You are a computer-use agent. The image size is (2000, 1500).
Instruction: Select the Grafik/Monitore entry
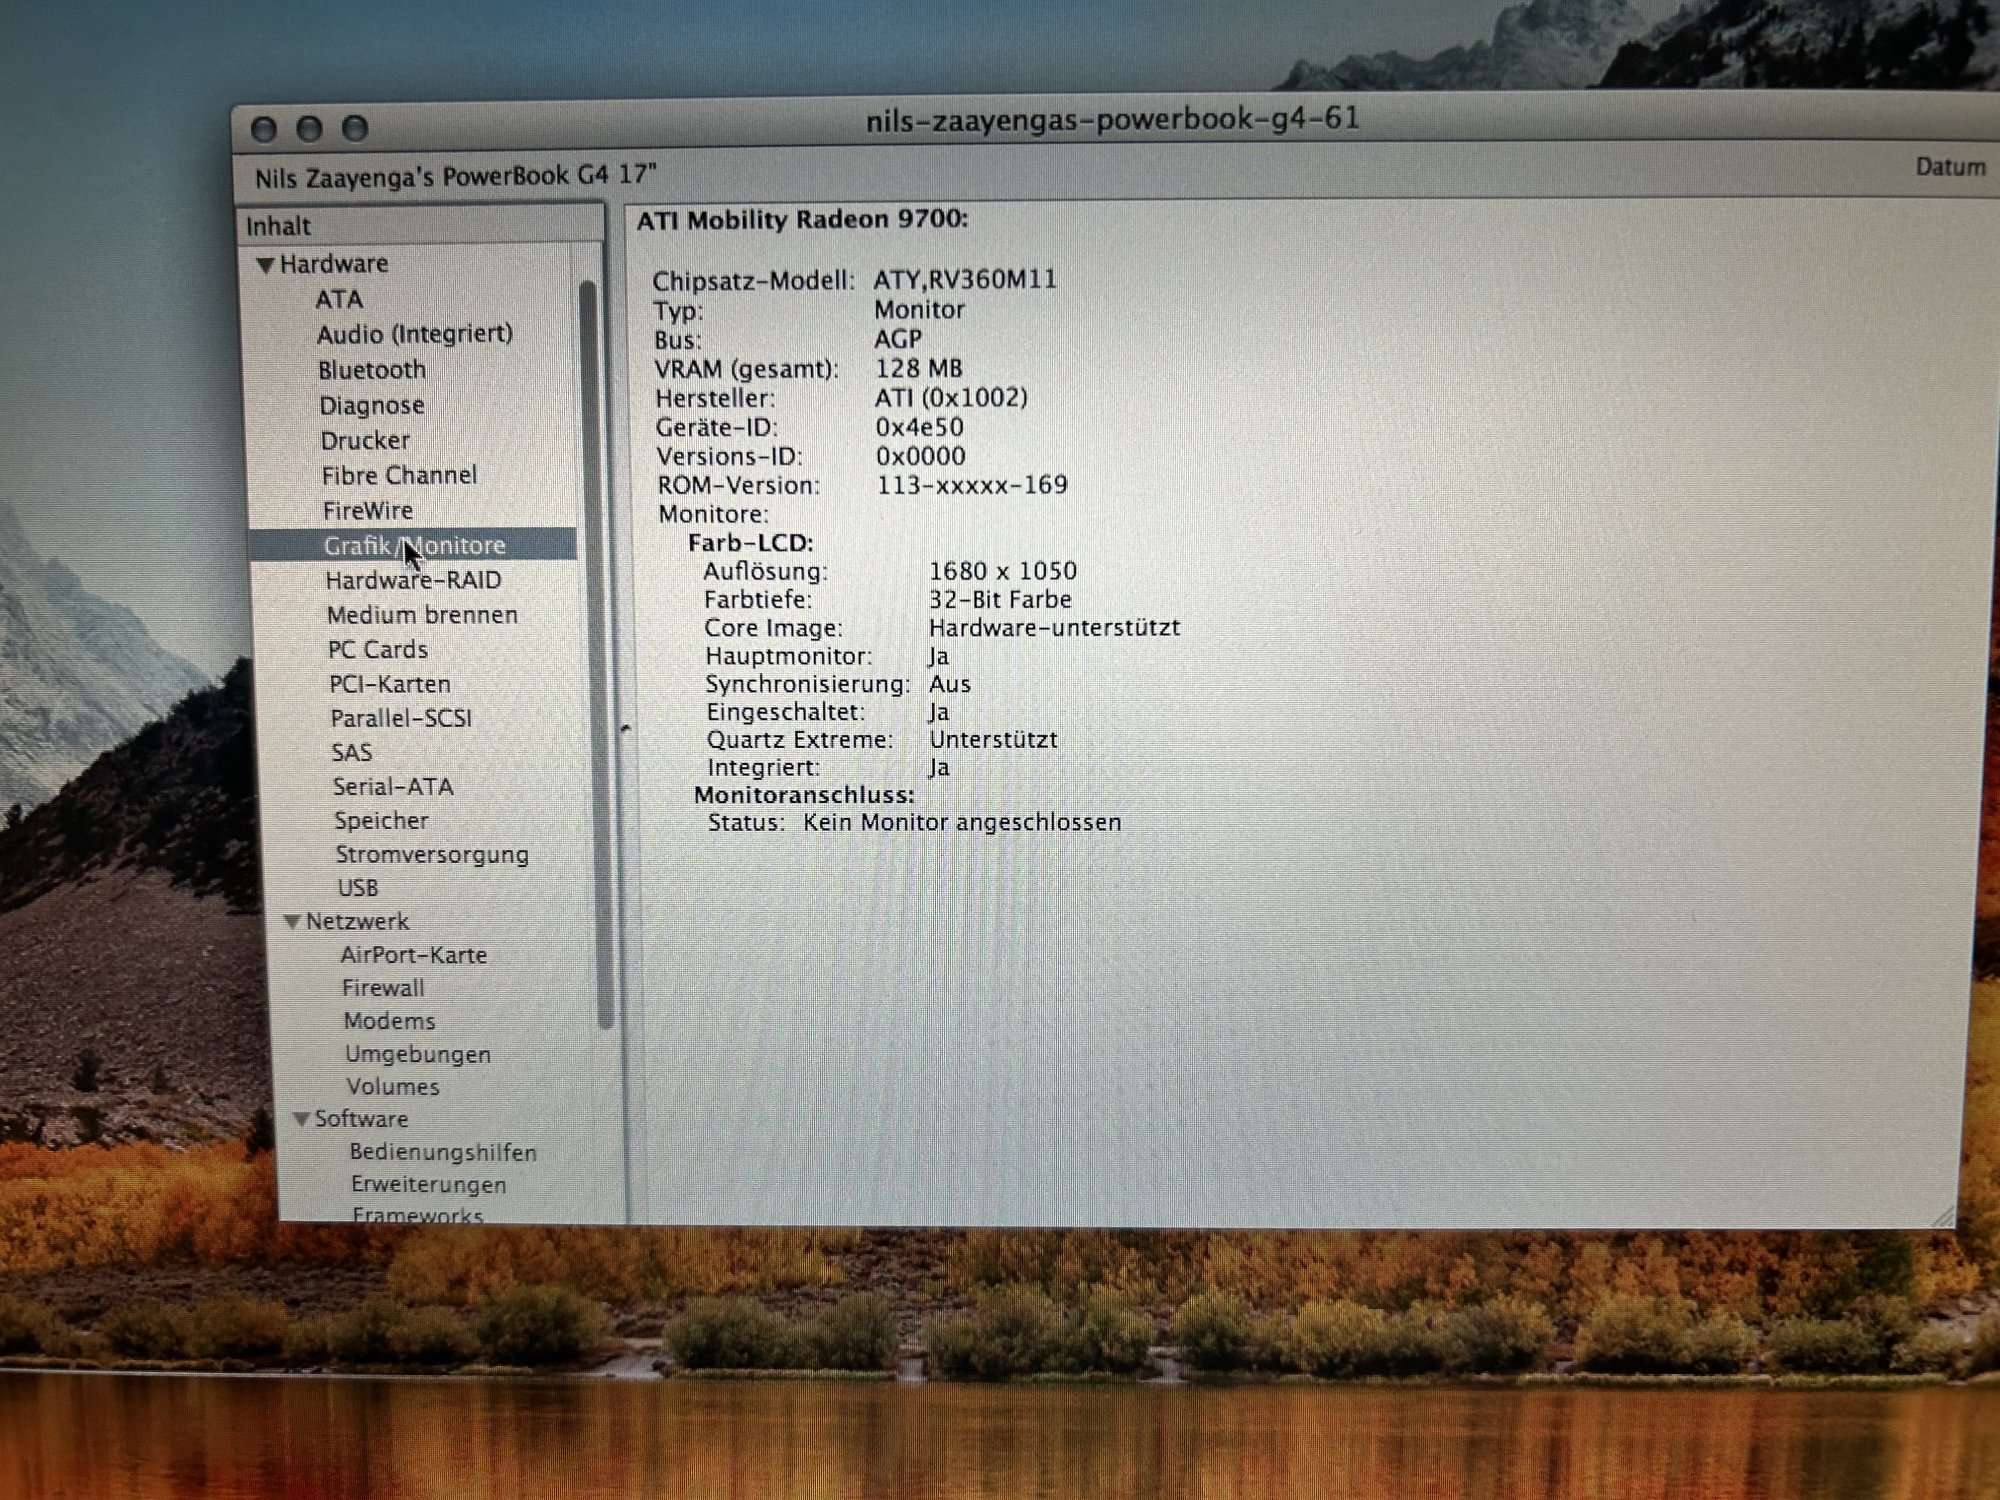(x=414, y=546)
